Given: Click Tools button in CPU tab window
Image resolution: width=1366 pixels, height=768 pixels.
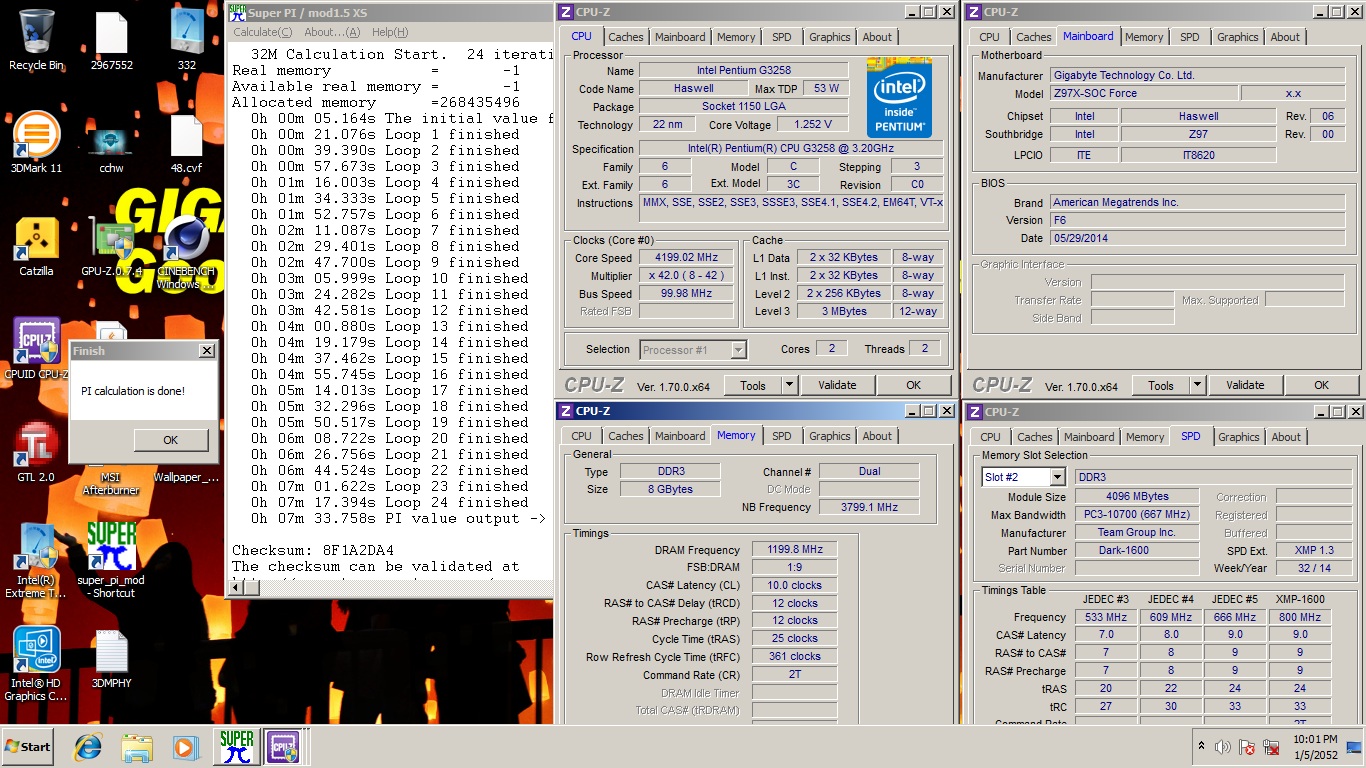Looking at the screenshot, I should pos(753,385).
